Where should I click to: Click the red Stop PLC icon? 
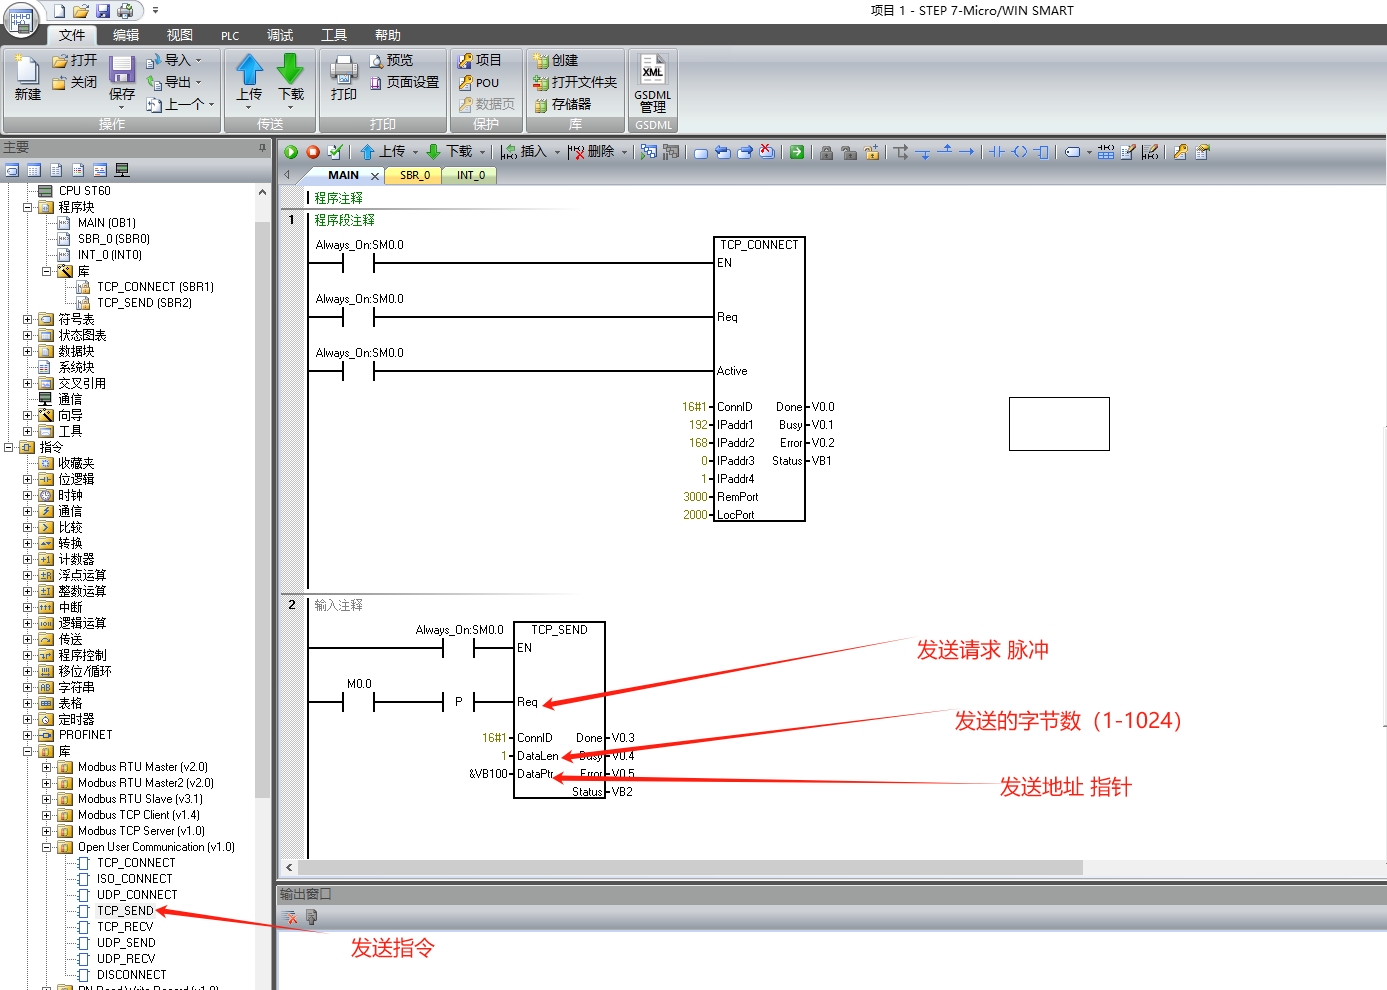313,152
